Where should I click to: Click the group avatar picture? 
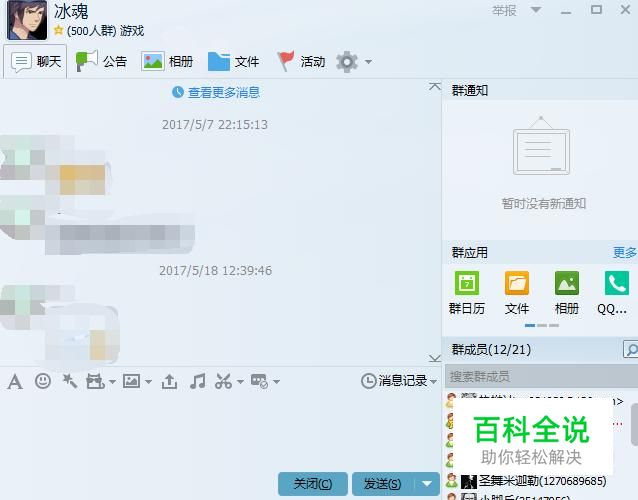(x=27, y=20)
